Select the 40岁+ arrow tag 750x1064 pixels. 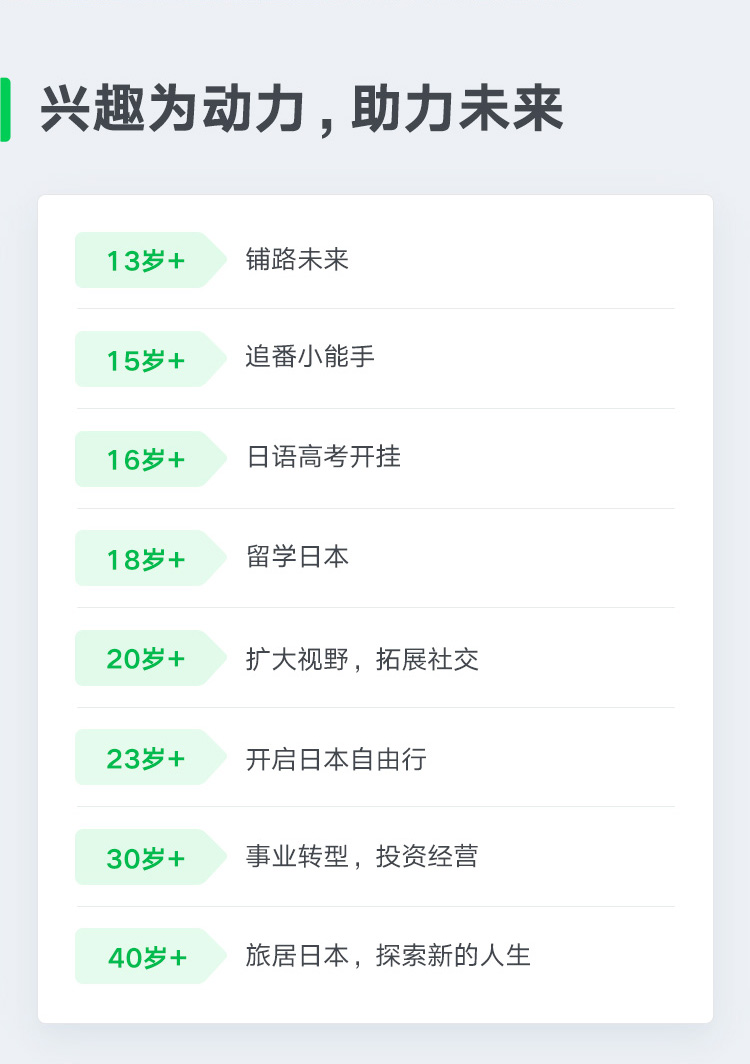[x=150, y=956]
